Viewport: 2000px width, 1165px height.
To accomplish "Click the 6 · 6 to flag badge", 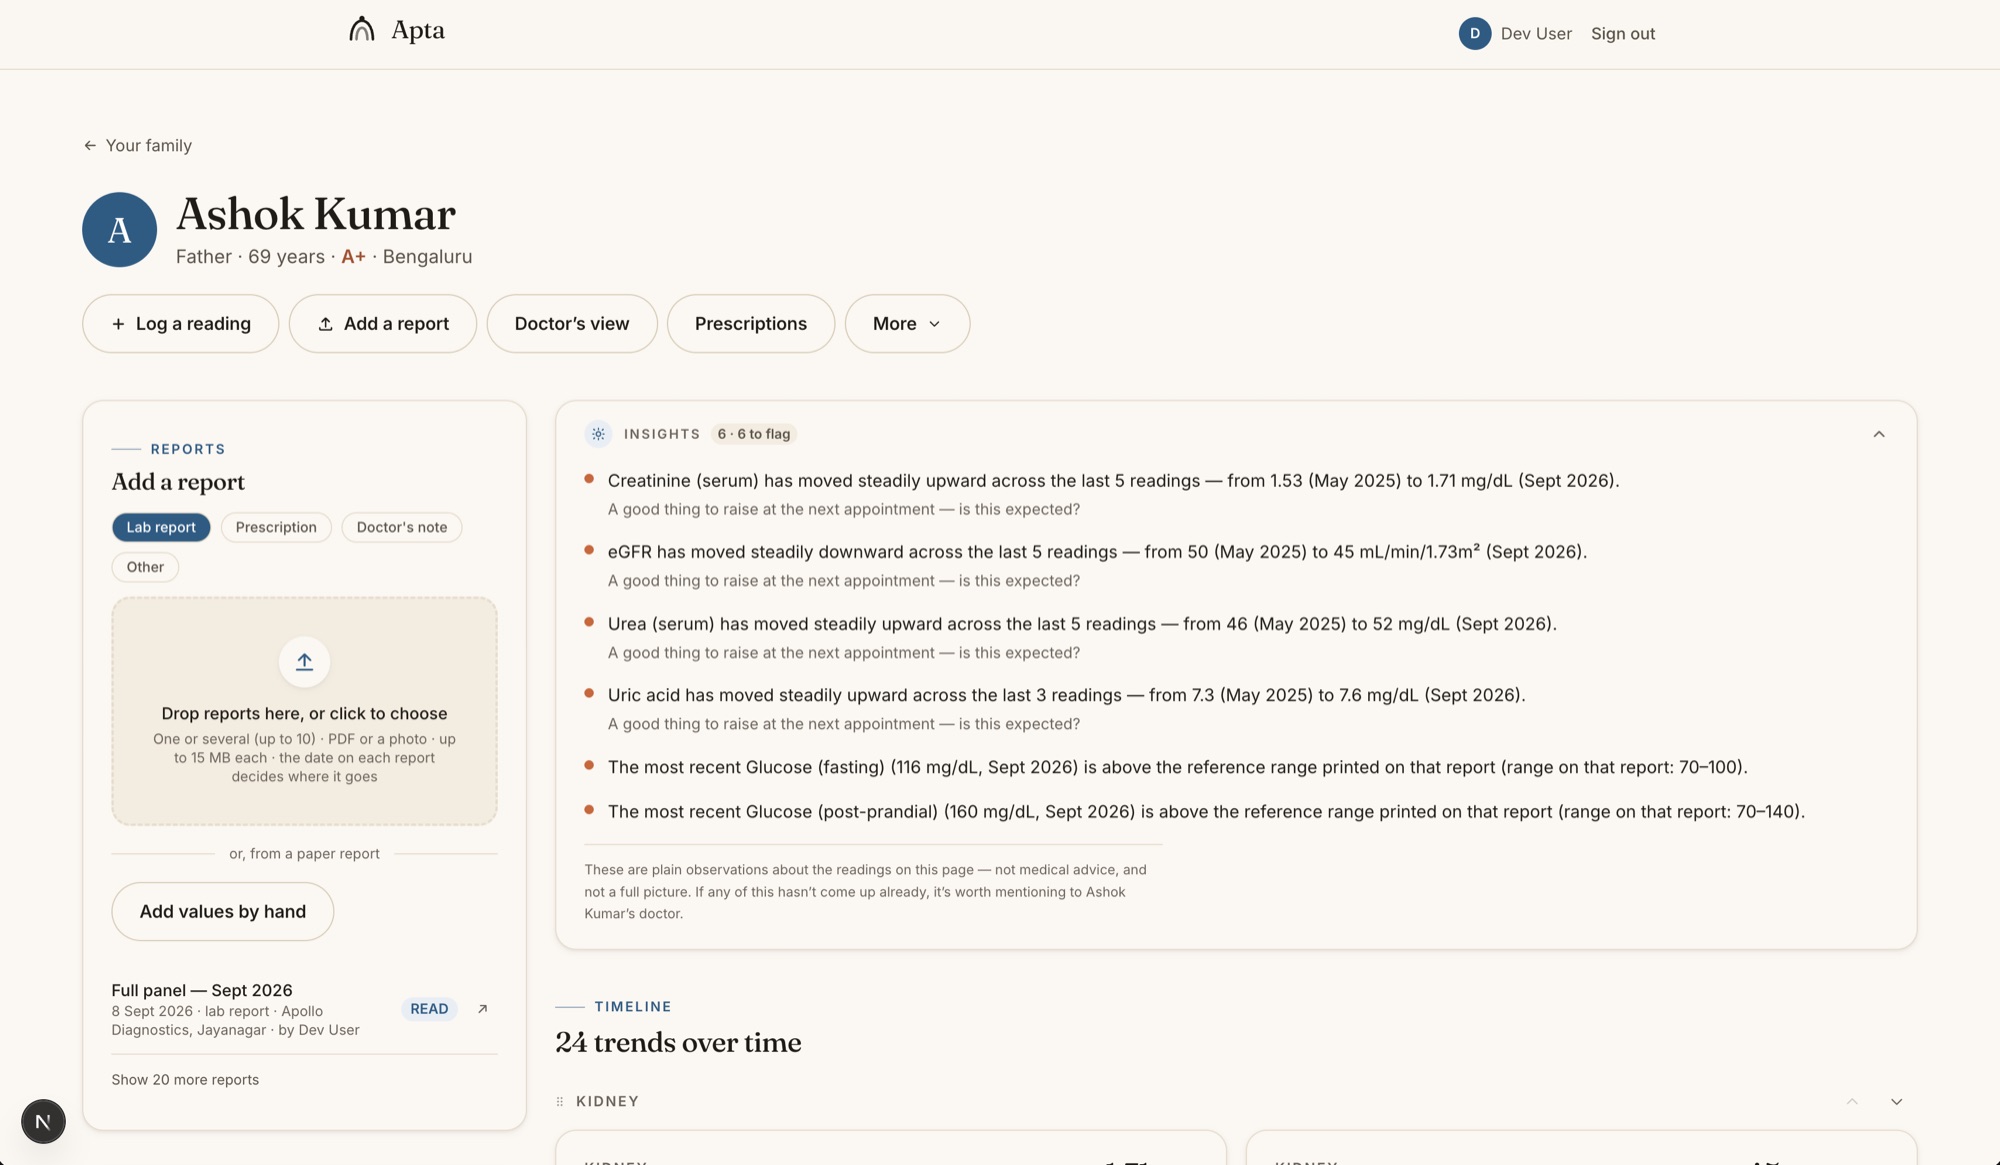I will pyautogui.click(x=754, y=433).
